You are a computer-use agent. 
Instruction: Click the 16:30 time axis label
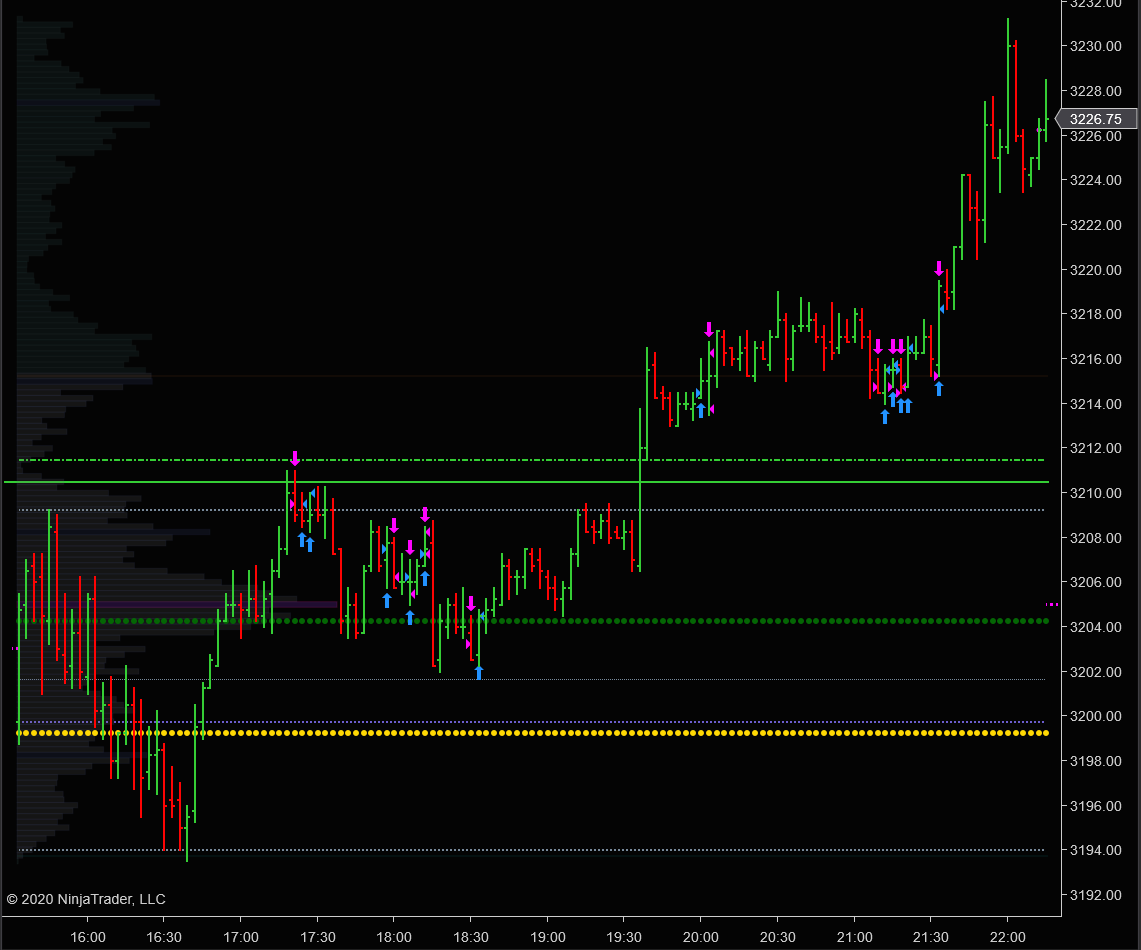(164, 937)
